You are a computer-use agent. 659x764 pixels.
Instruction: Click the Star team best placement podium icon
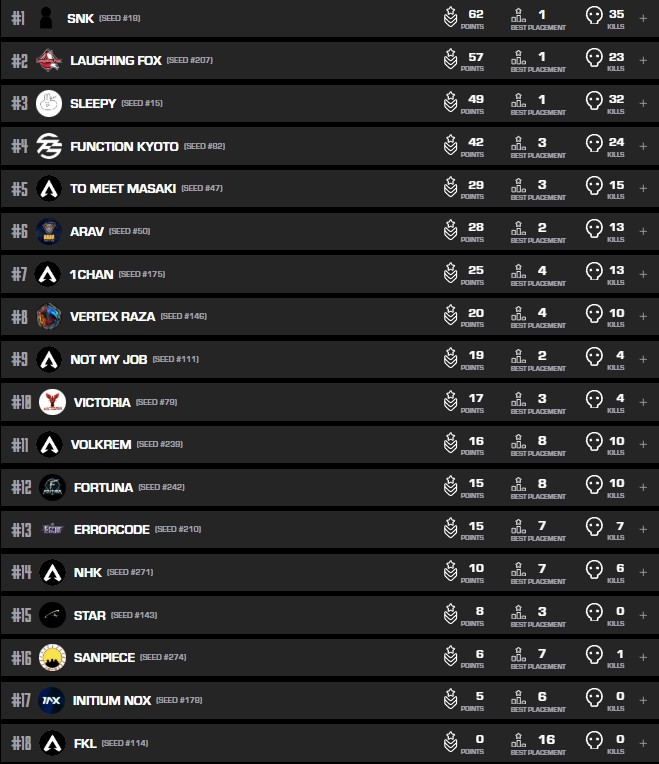click(x=518, y=614)
